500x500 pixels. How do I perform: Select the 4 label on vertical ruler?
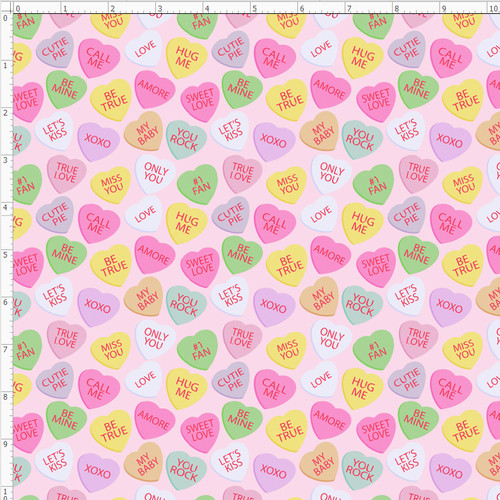coord(5,208)
